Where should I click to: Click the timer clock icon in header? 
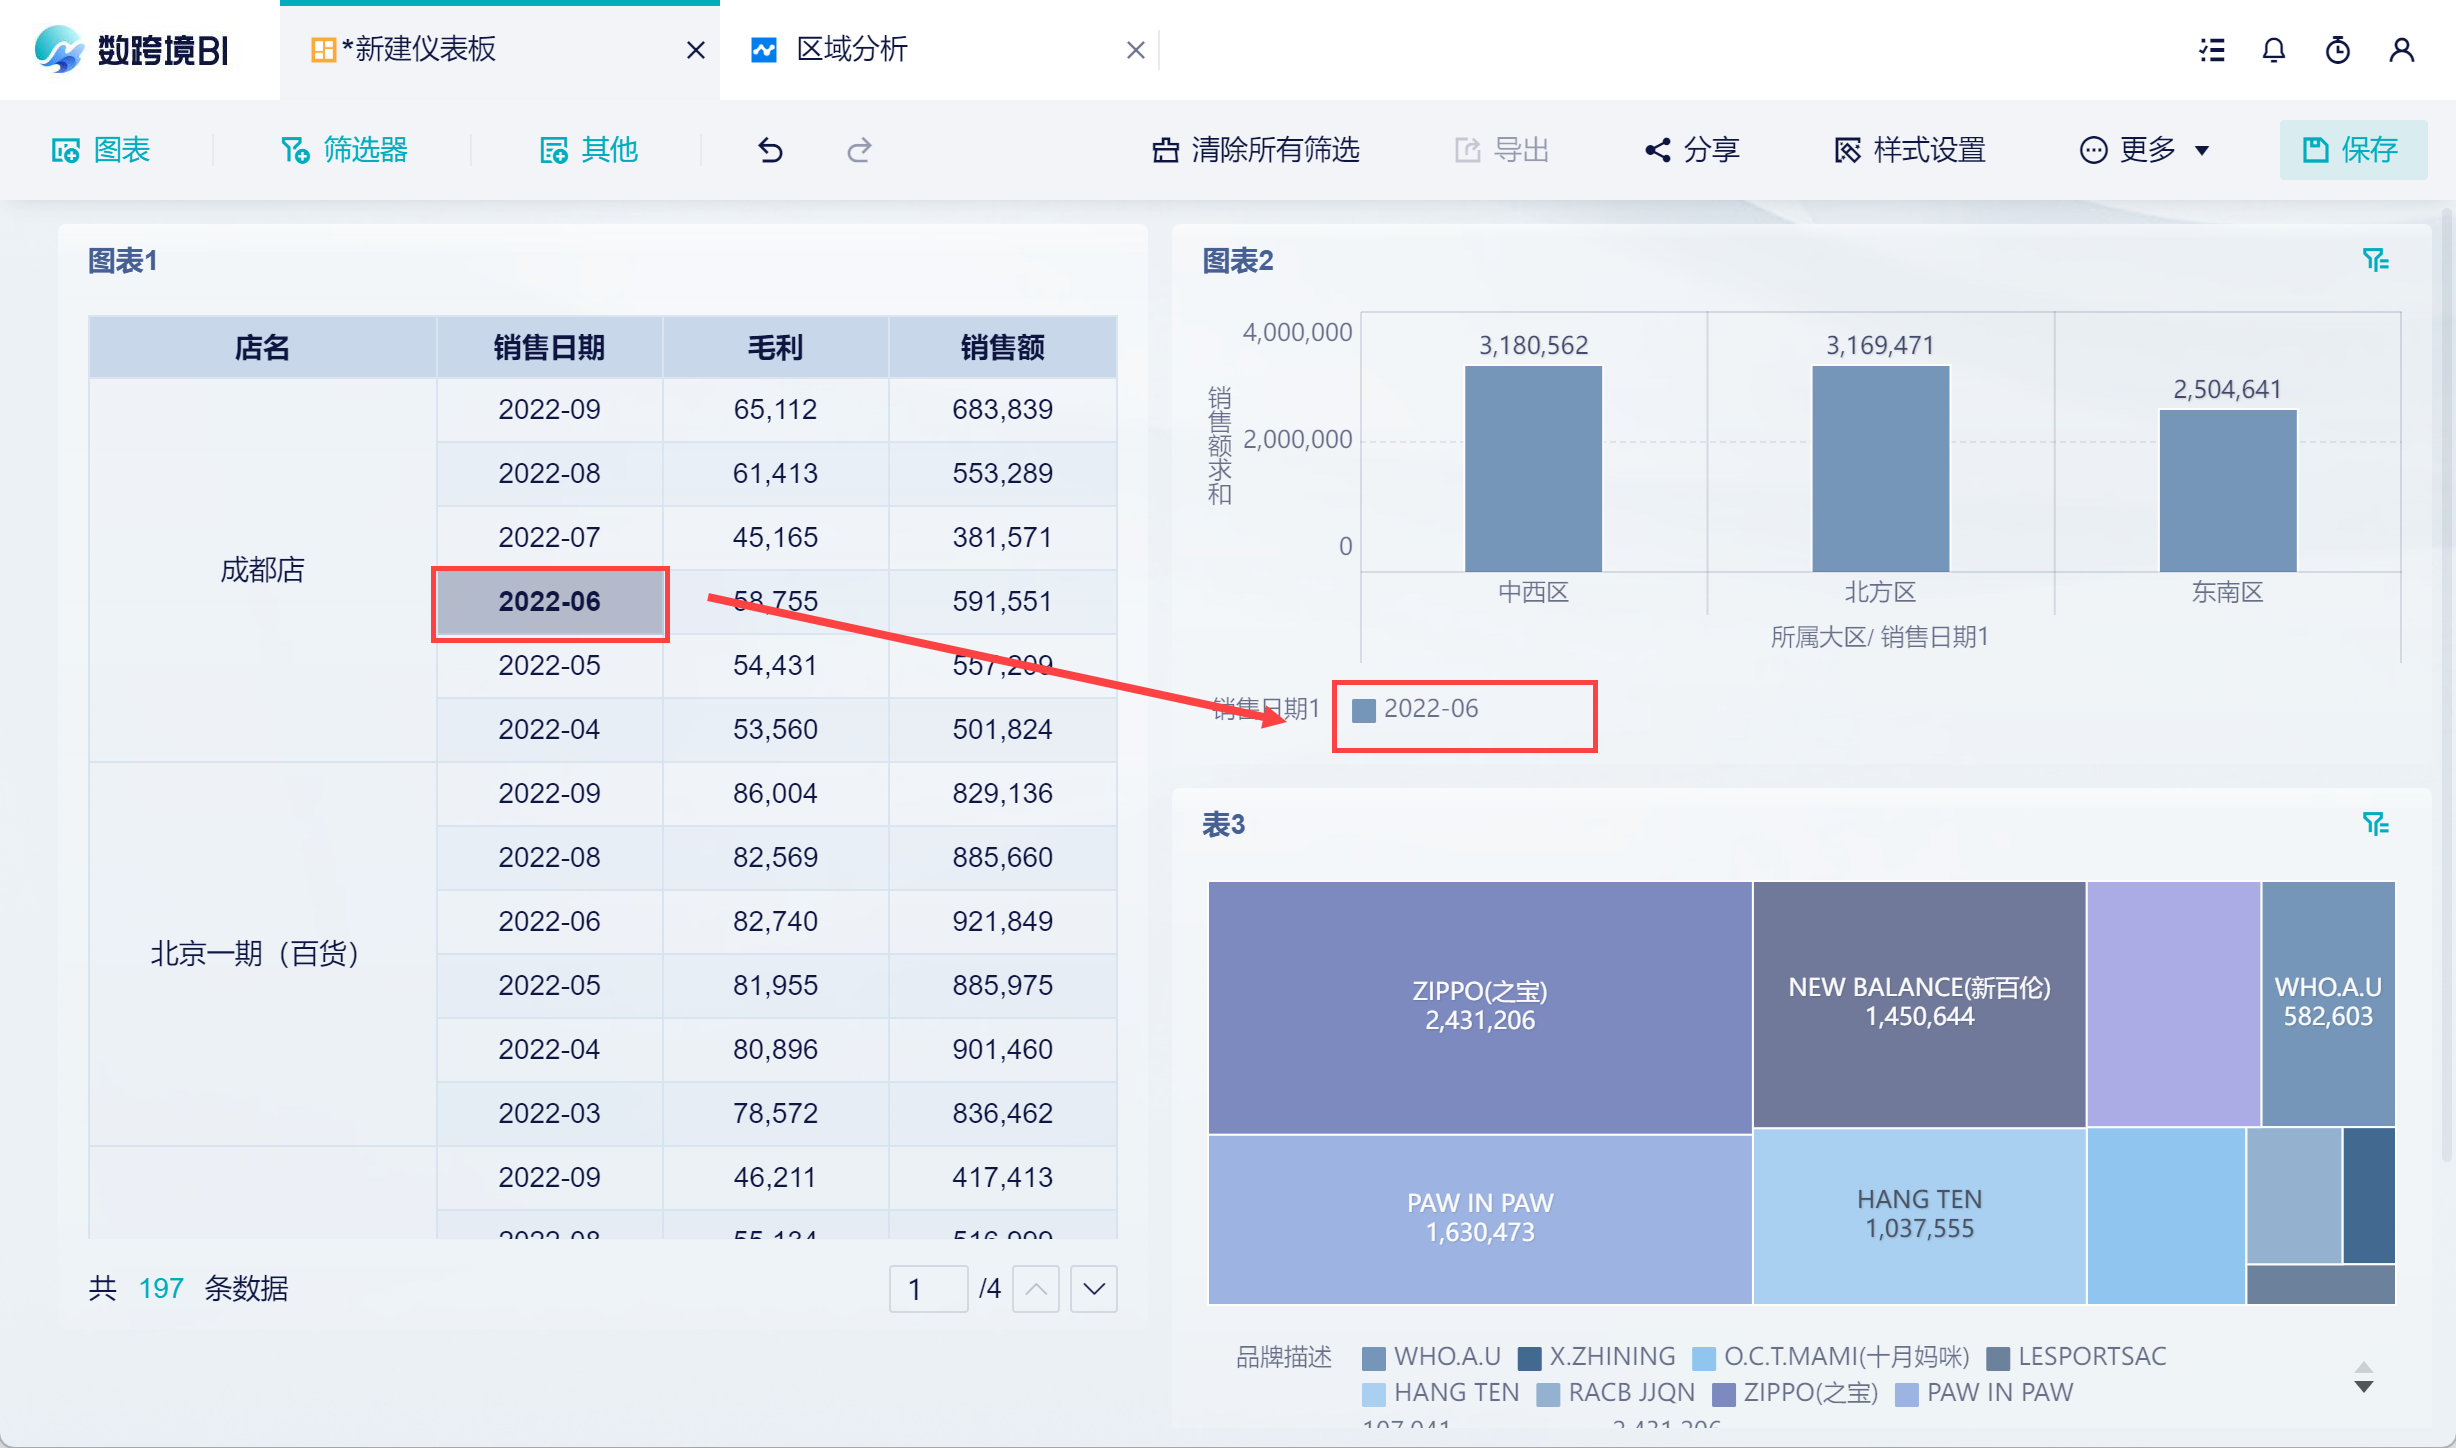click(2337, 50)
